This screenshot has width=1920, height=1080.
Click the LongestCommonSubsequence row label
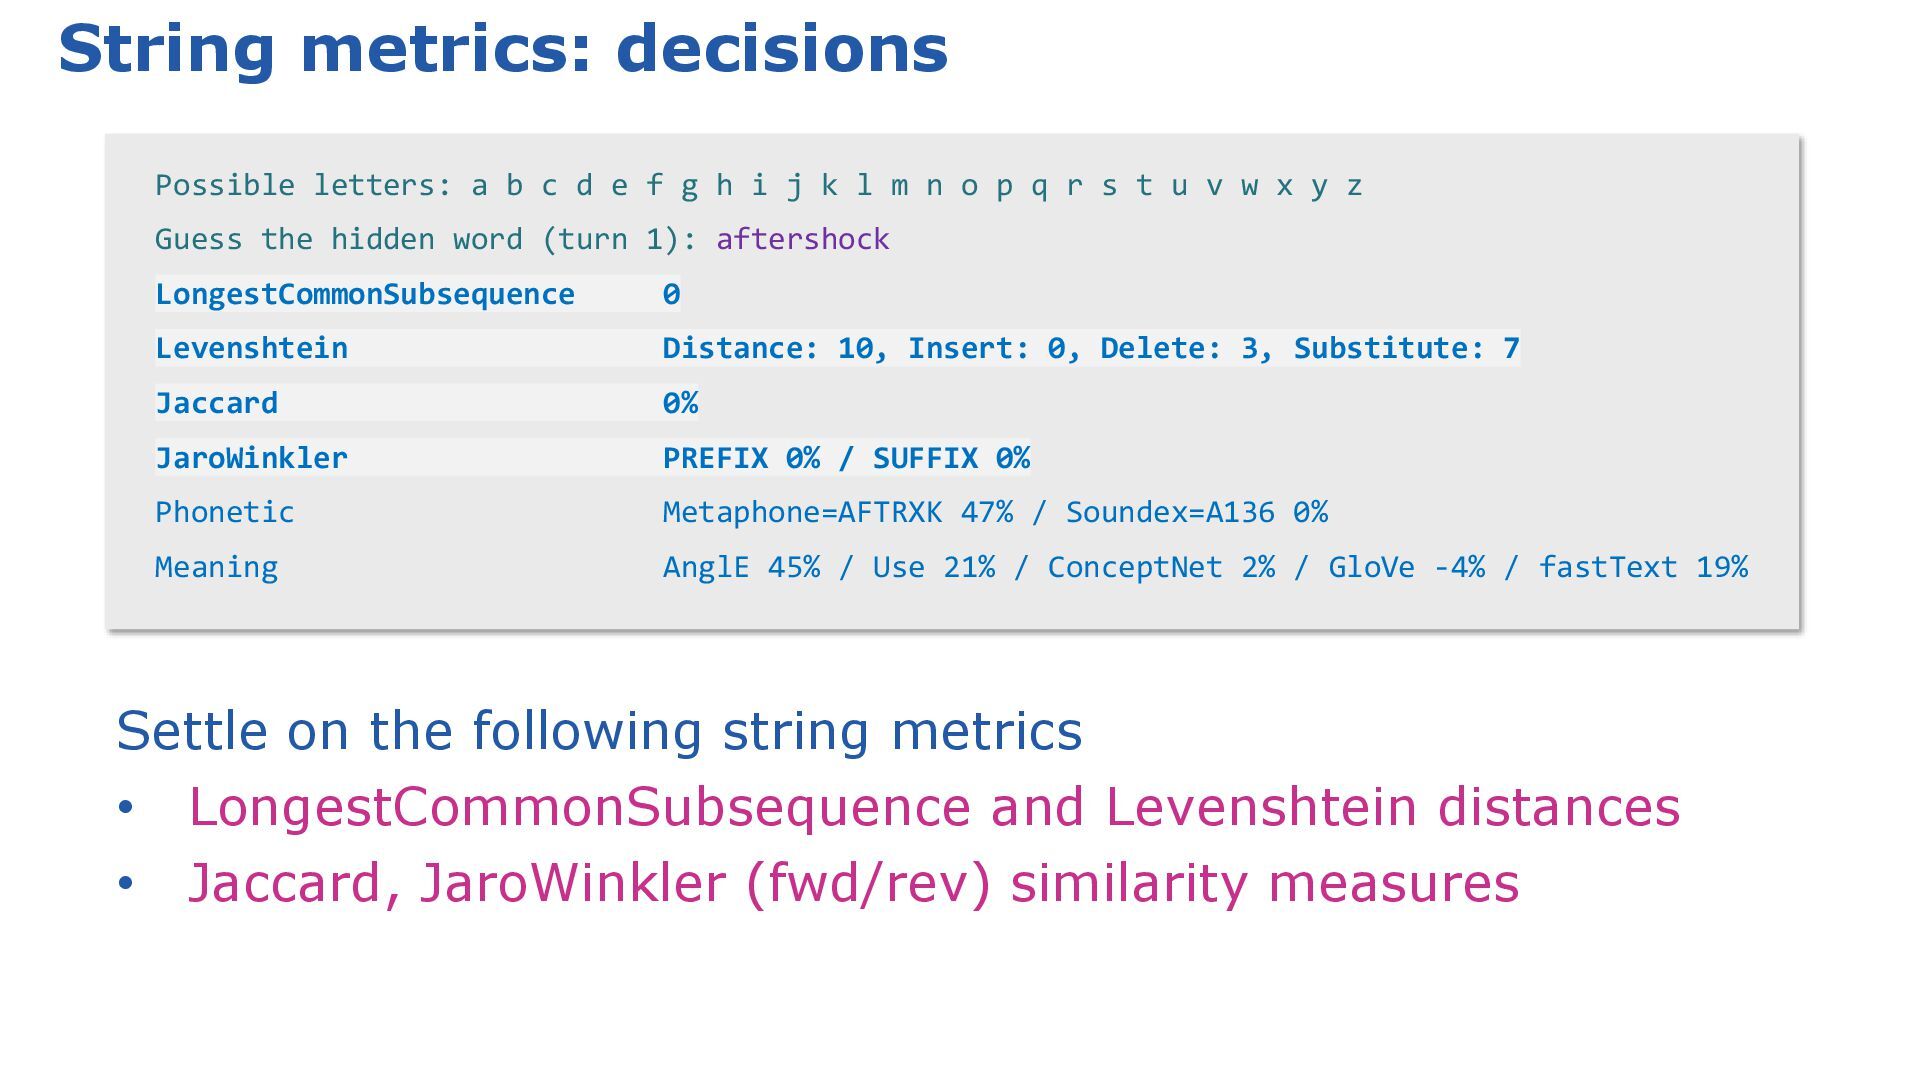click(x=365, y=294)
